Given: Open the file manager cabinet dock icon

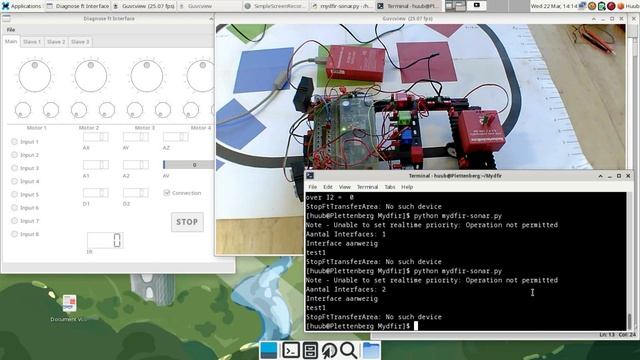Looking at the screenshot, I should tap(310, 351).
